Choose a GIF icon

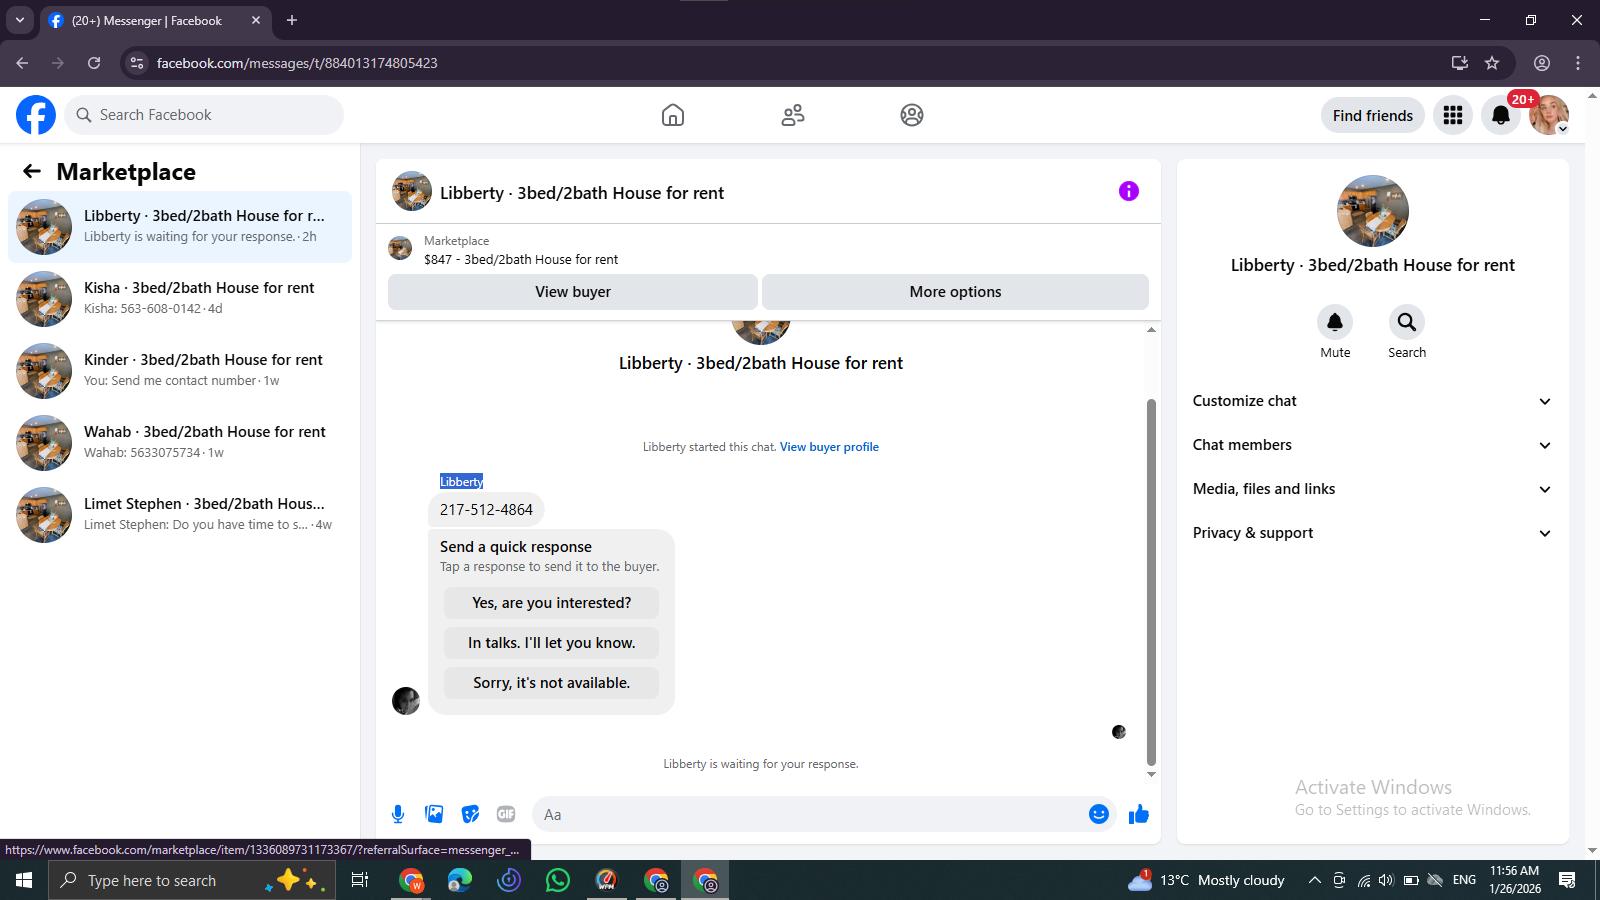coord(506,814)
